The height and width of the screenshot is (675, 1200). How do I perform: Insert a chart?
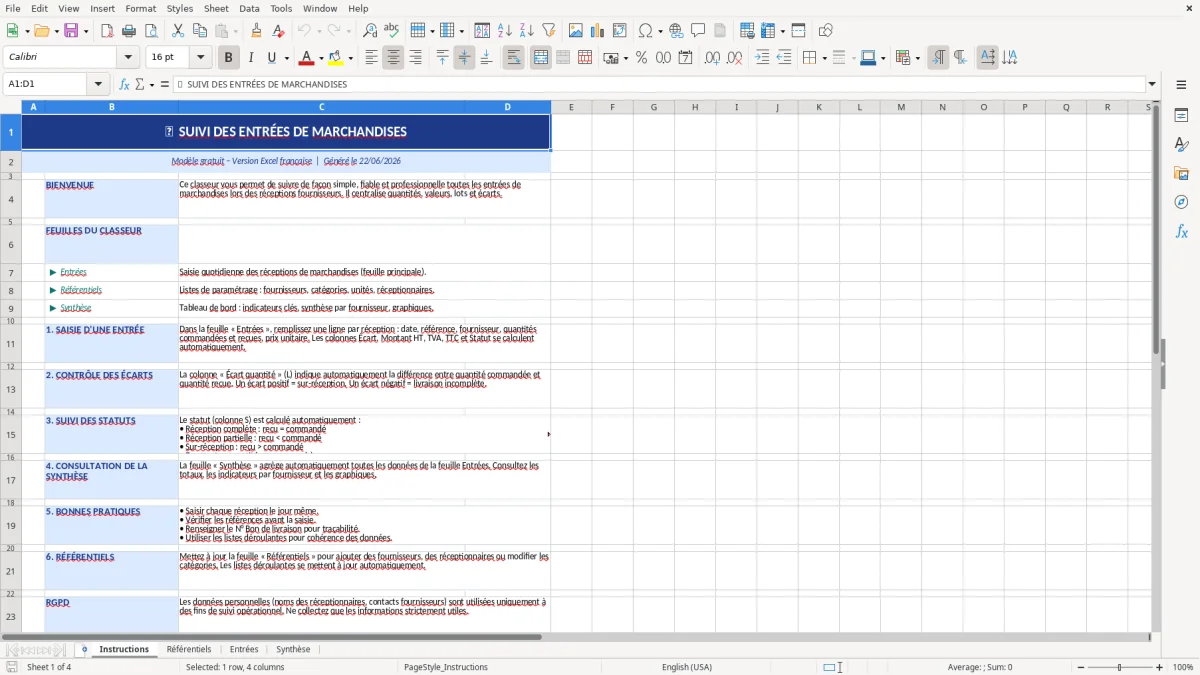click(597, 31)
